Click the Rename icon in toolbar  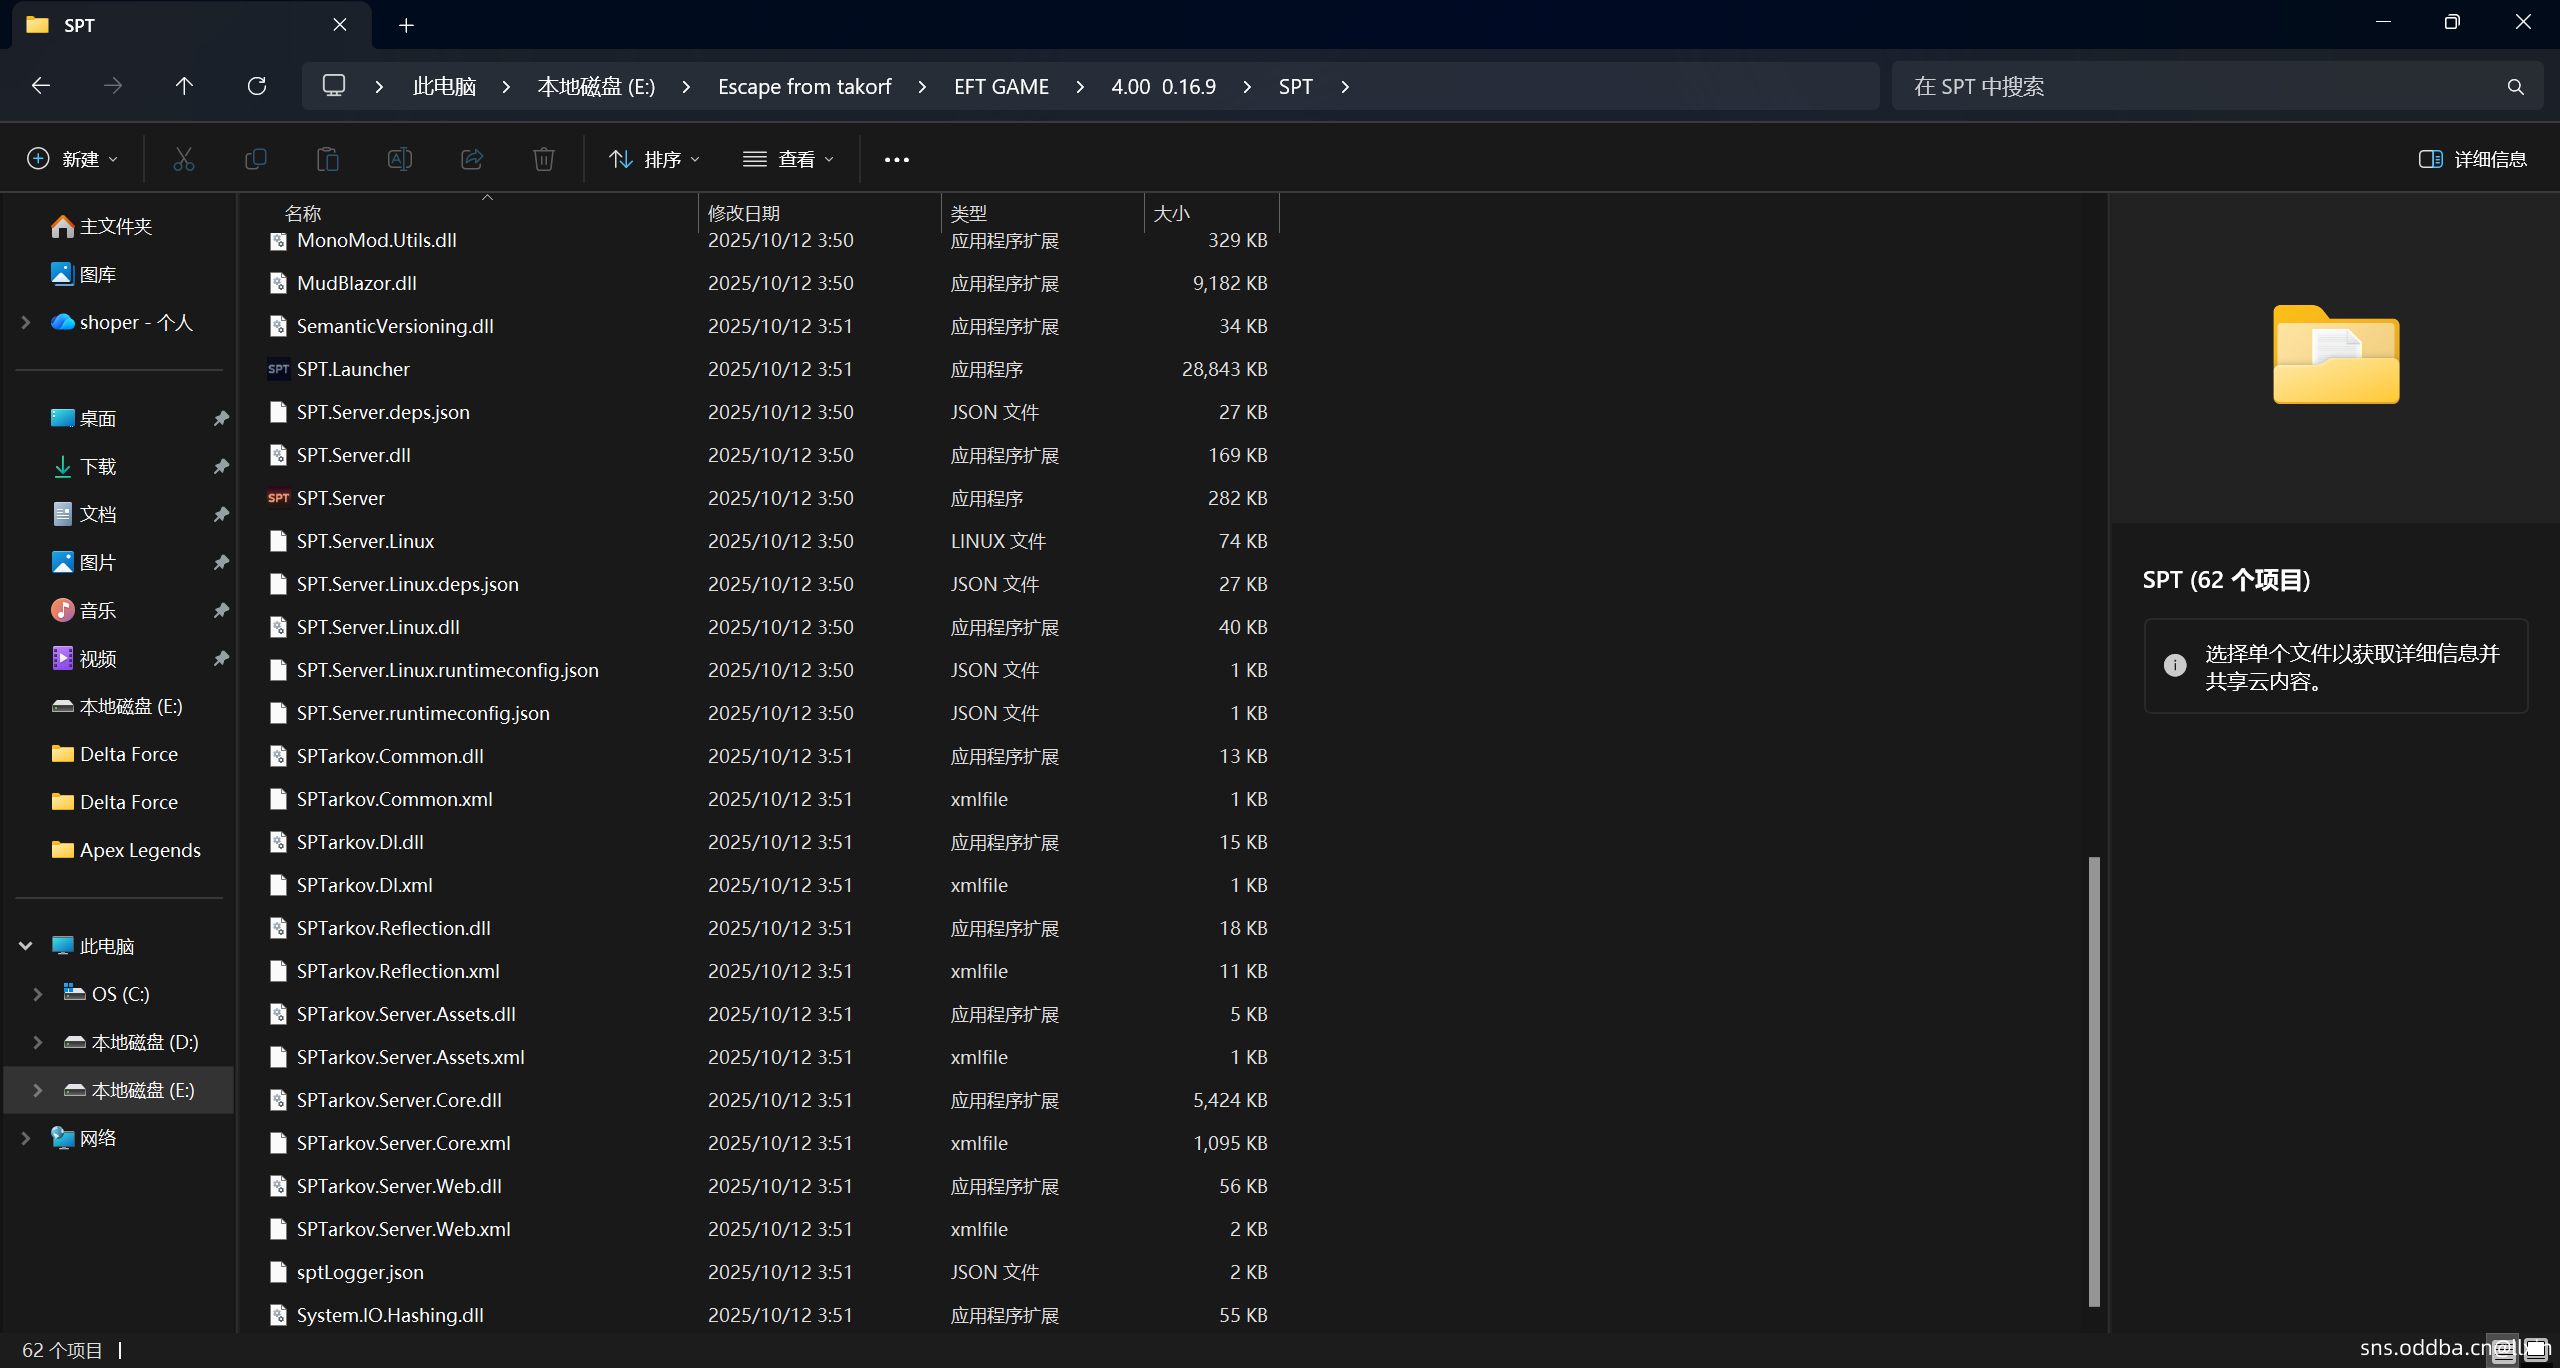pos(399,159)
